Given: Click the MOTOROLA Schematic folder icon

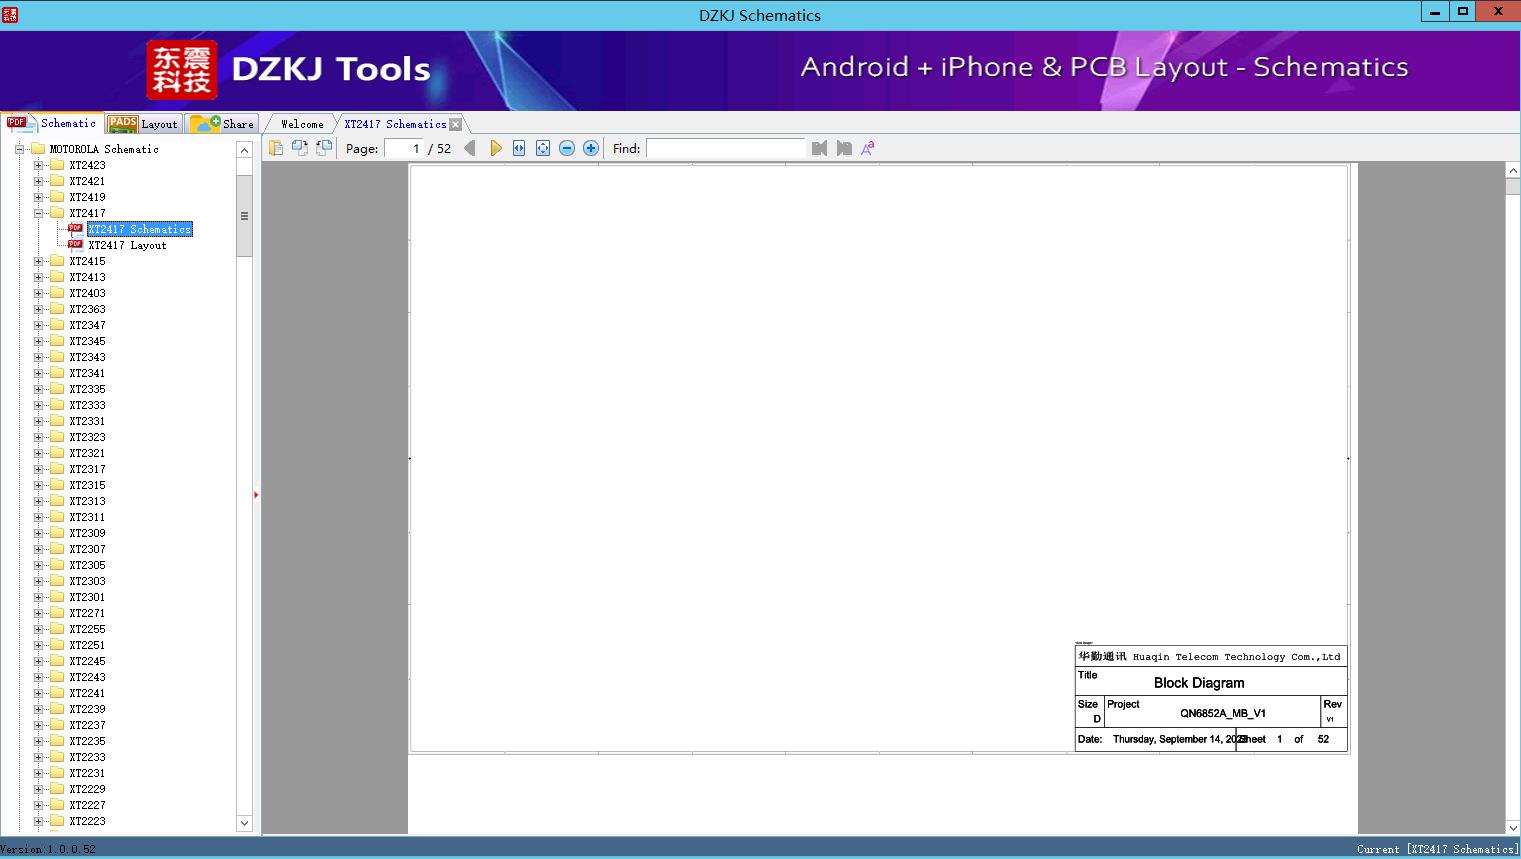Looking at the screenshot, I should tap(38, 148).
